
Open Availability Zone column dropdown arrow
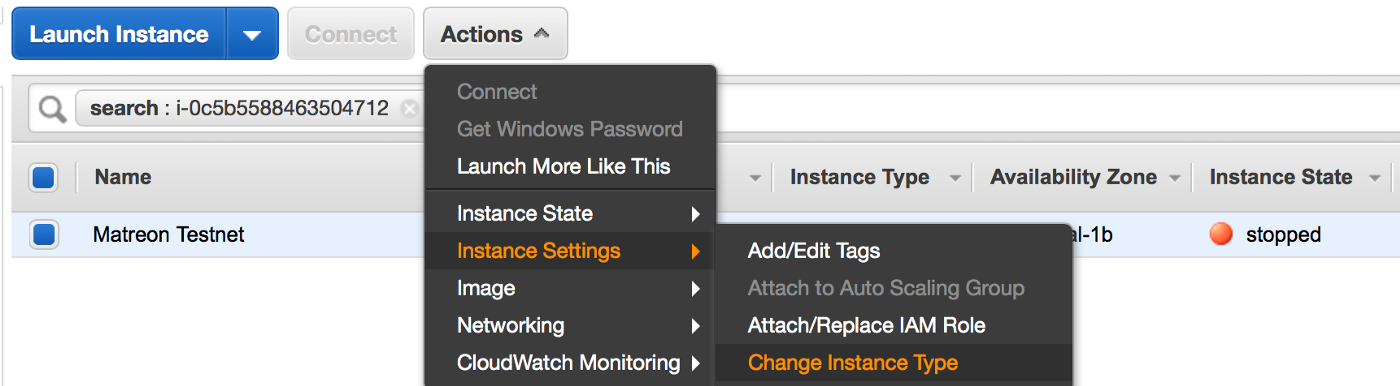[x=1174, y=179]
